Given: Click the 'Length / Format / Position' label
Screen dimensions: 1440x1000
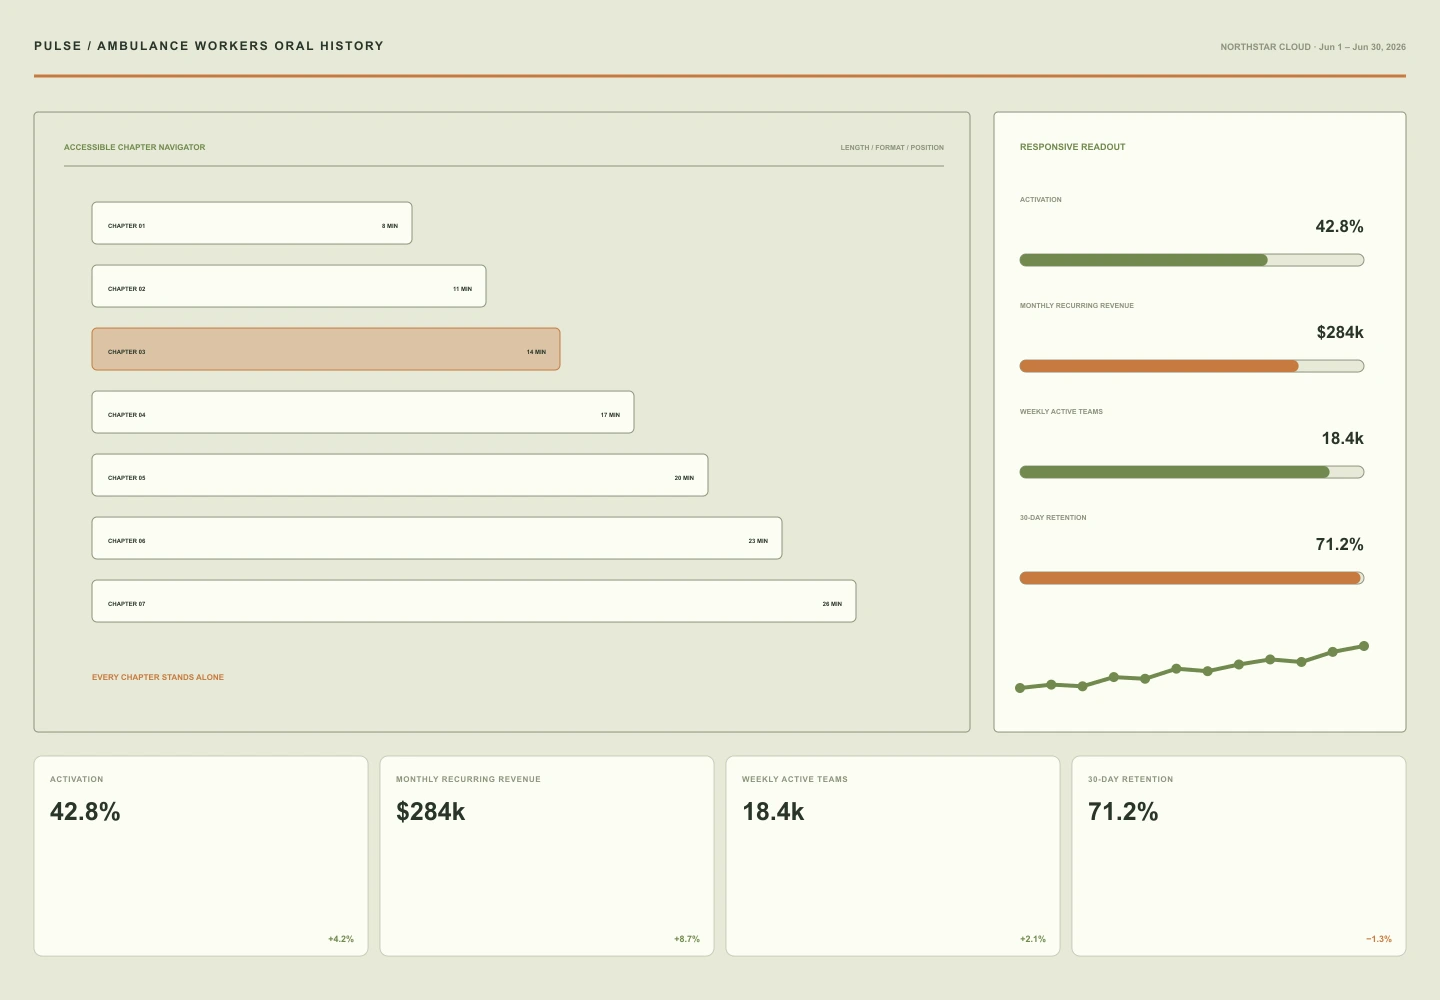Looking at the screenshot, I should click(892, 147).
